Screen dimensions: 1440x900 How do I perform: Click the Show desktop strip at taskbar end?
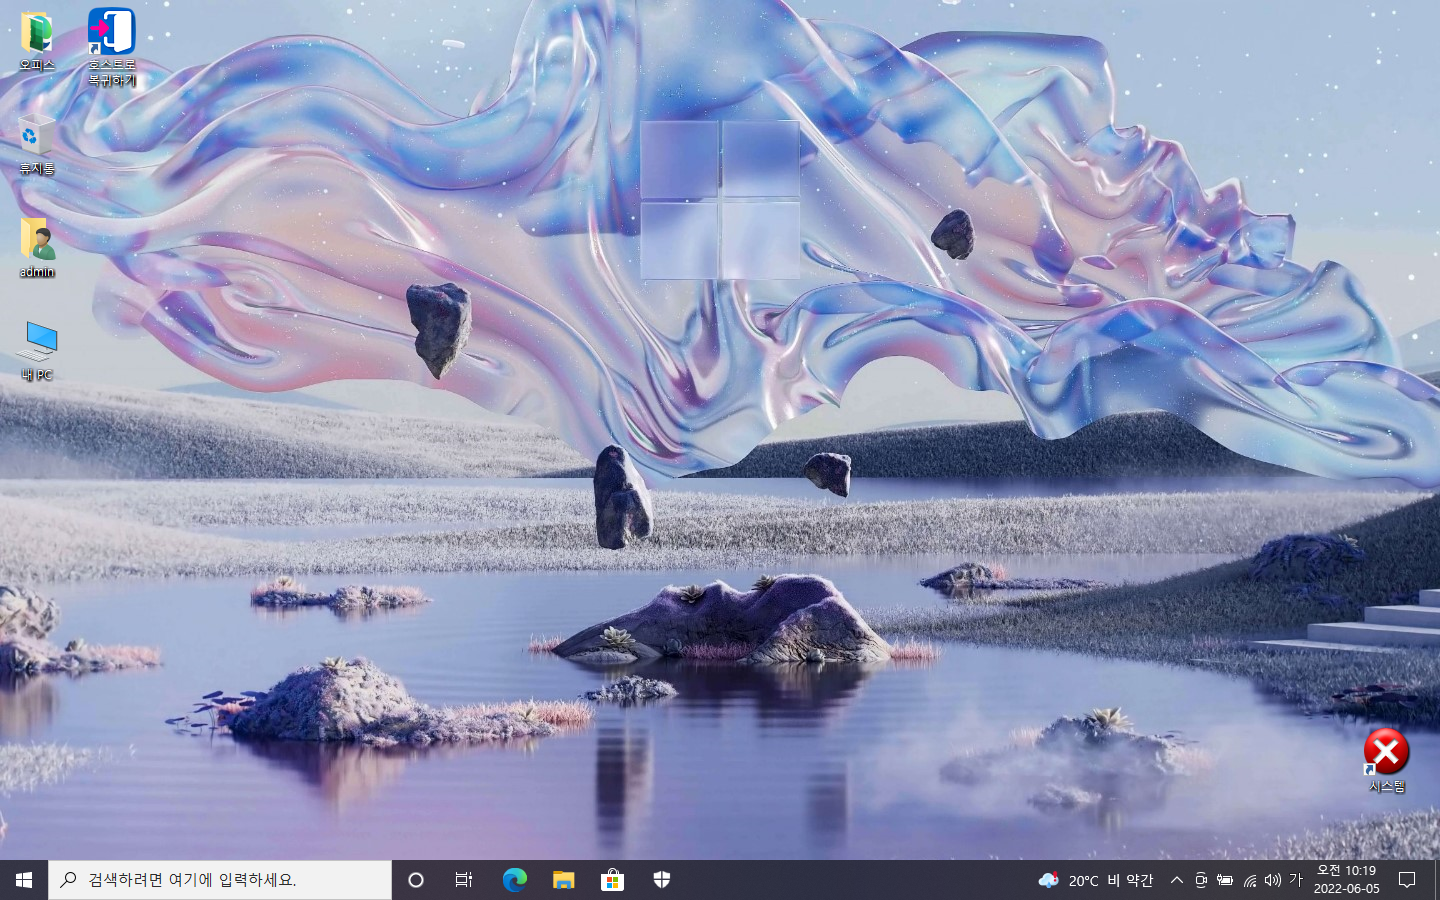click(x=1436, y=880)
